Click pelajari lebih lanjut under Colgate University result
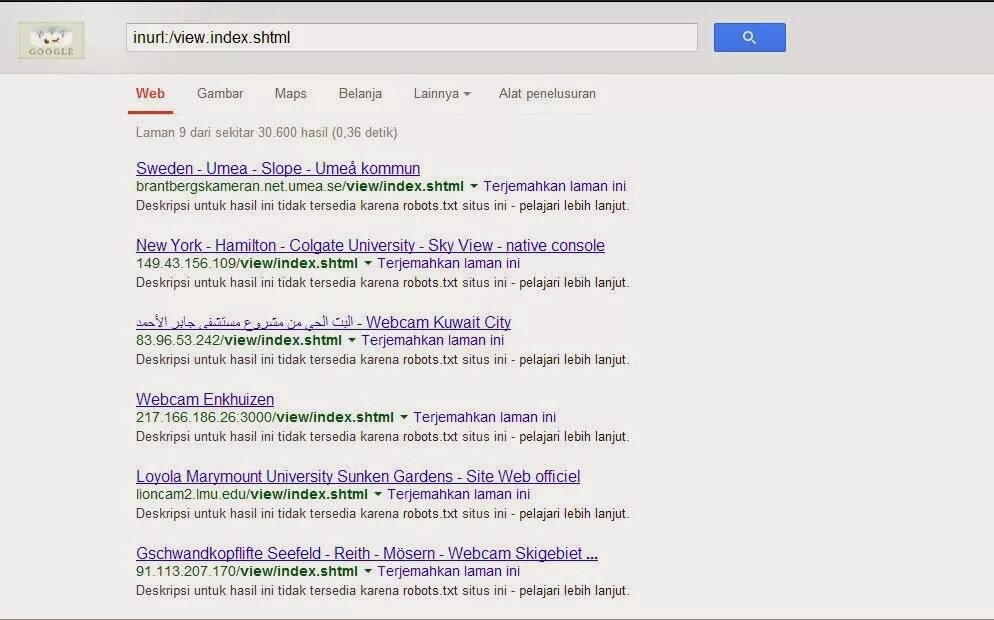This screenshot has width=994, height=620. coord(573,282)
